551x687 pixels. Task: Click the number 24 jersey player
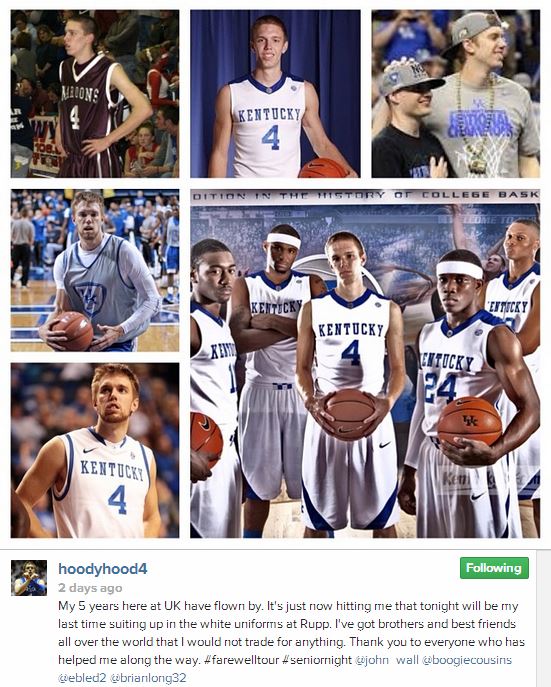click(x=464, y=392)
